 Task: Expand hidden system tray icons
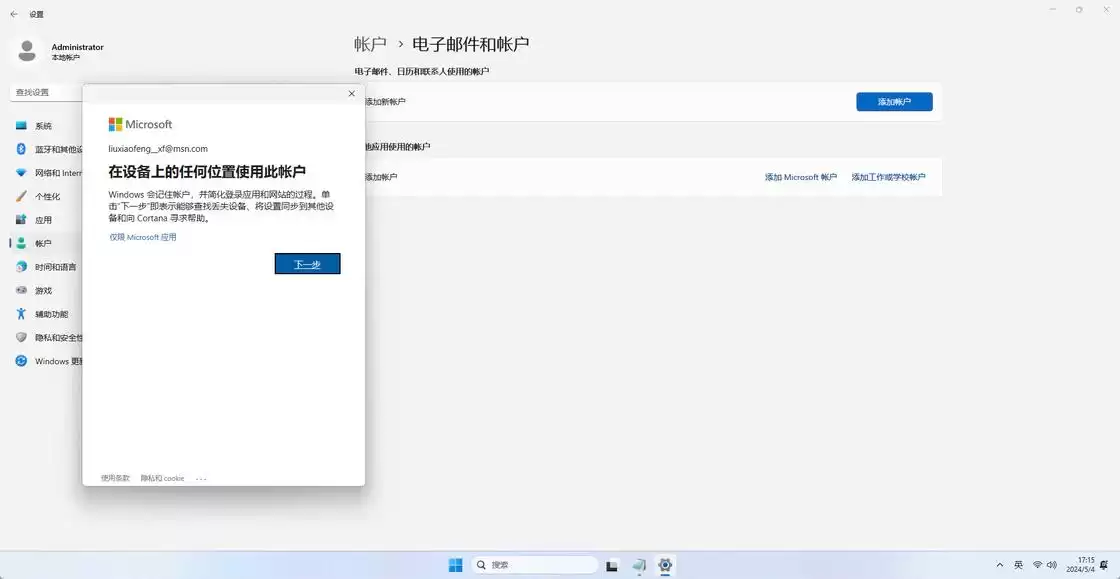coord(999,564)
